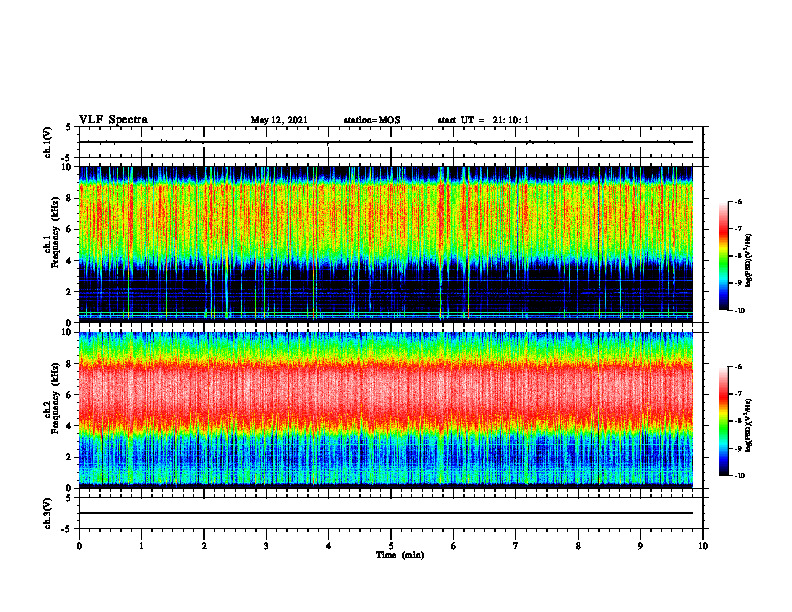This screenshot has width=792, height=612.
Task: Click time axis tick label "6"
Action: coord(454,546)
